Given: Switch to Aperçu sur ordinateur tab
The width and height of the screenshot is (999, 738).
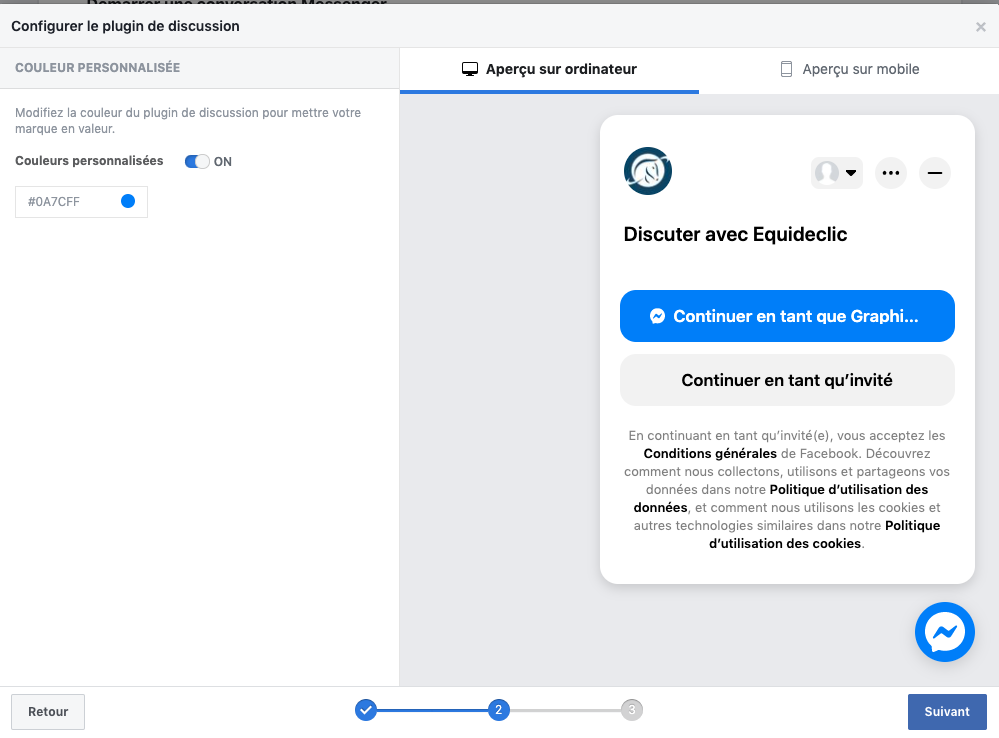Looking at the screenshot, I should (x=549, y=69).
